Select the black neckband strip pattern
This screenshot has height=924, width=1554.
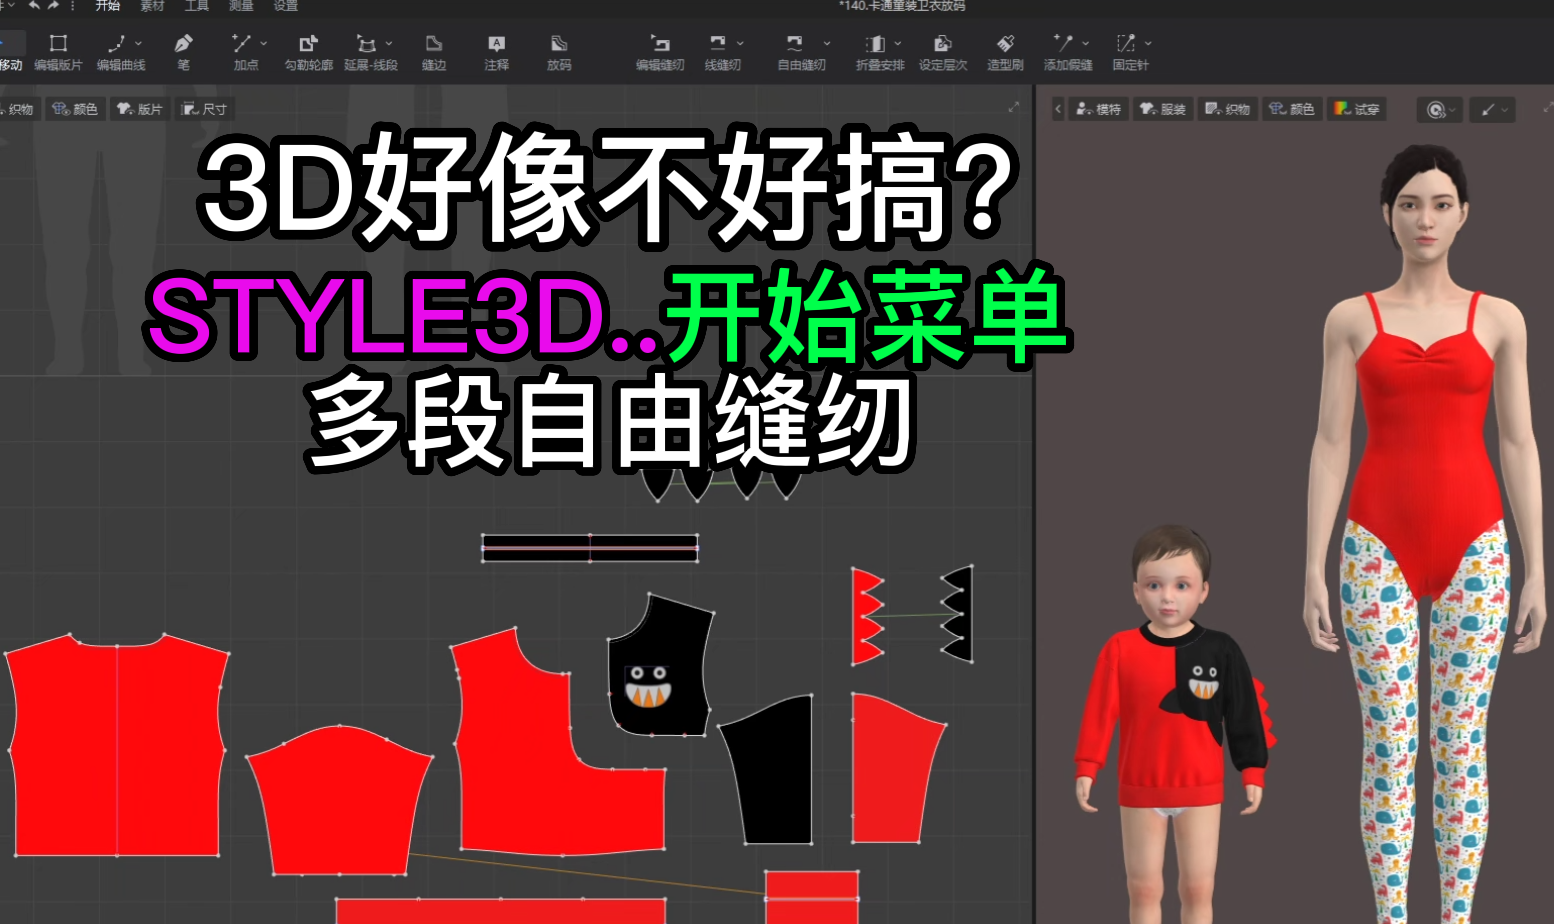(x=590, y=548)
